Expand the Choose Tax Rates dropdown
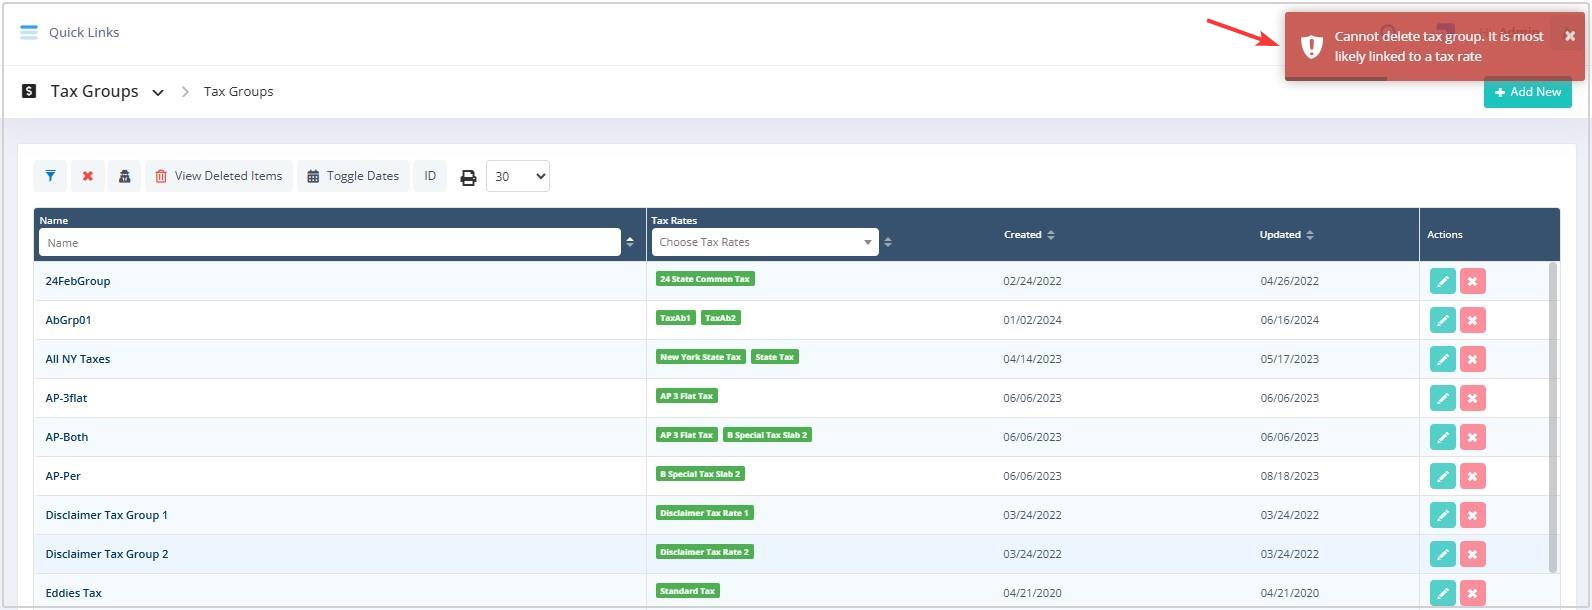Image resolution: width=1592 pixels, height=610 pixels. 765,242
